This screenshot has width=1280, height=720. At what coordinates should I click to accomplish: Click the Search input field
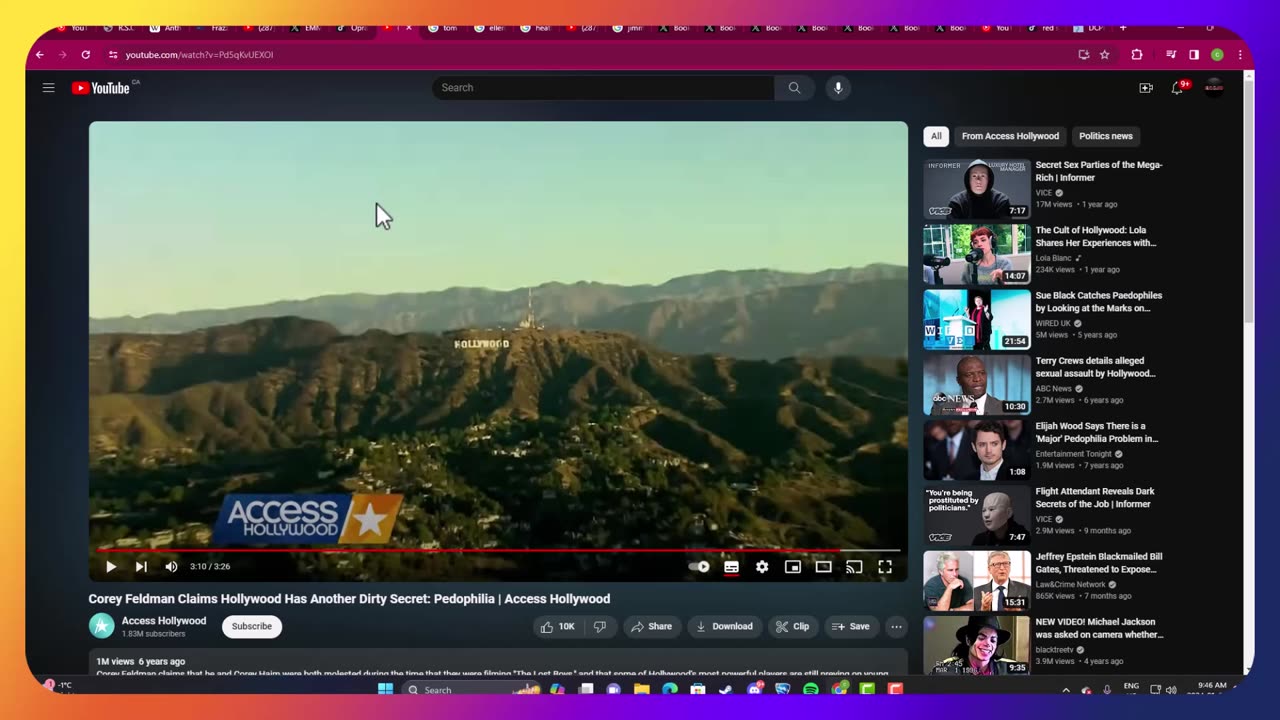click(x=603, y=88)
